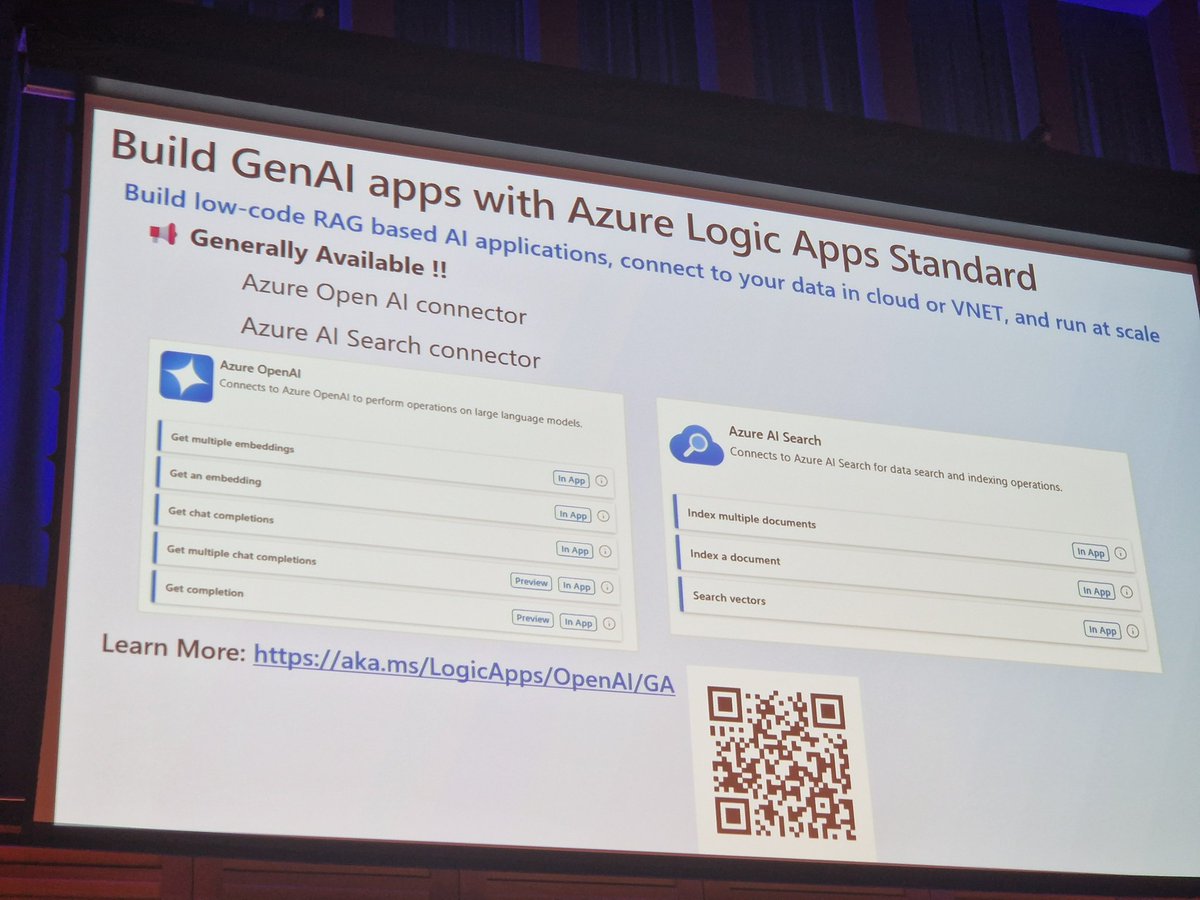
Task: Select the Get chat completions action
Action: coord(386,532)
